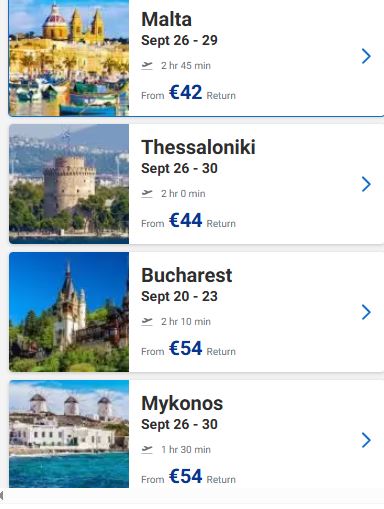Open the Thessaloniki destination title
Screen dimensions: 384x509
pyautogui.click(x=198, y=147)
